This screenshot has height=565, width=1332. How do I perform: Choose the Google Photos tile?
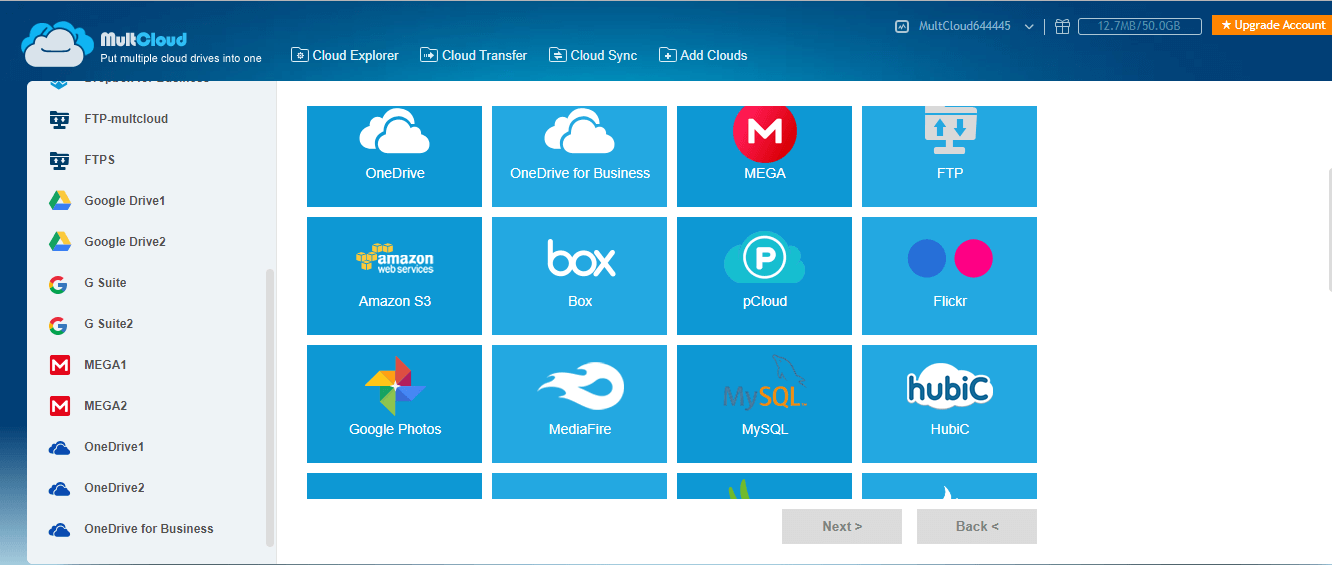click(394, 403)
